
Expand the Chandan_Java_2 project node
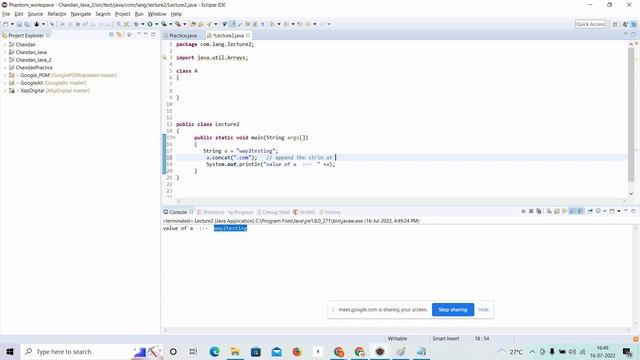point(5,60)
